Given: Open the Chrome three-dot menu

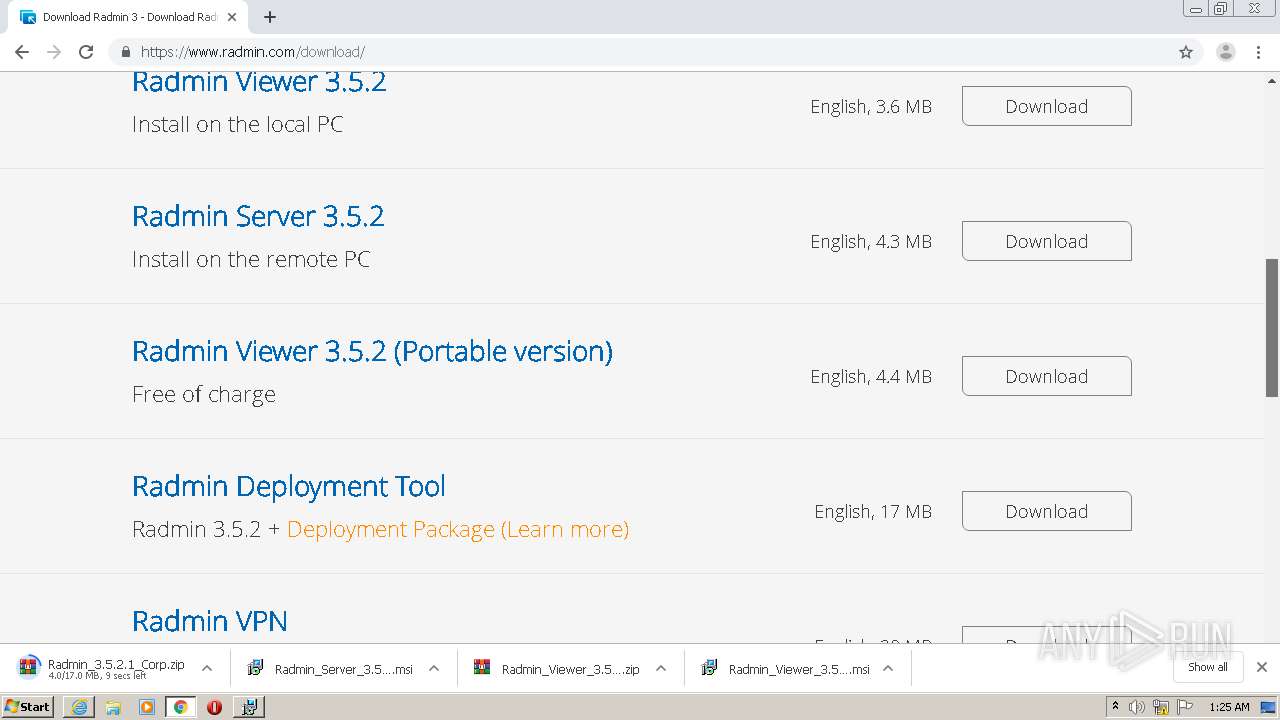Looking at the screenshot, I should pyautogui.click(x=1258, y=52).
